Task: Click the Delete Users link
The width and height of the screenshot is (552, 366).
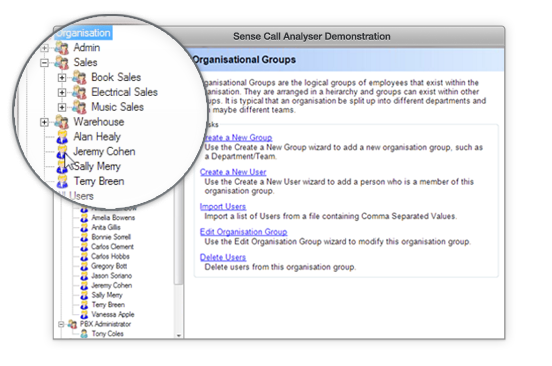Action: coord(223,257)
